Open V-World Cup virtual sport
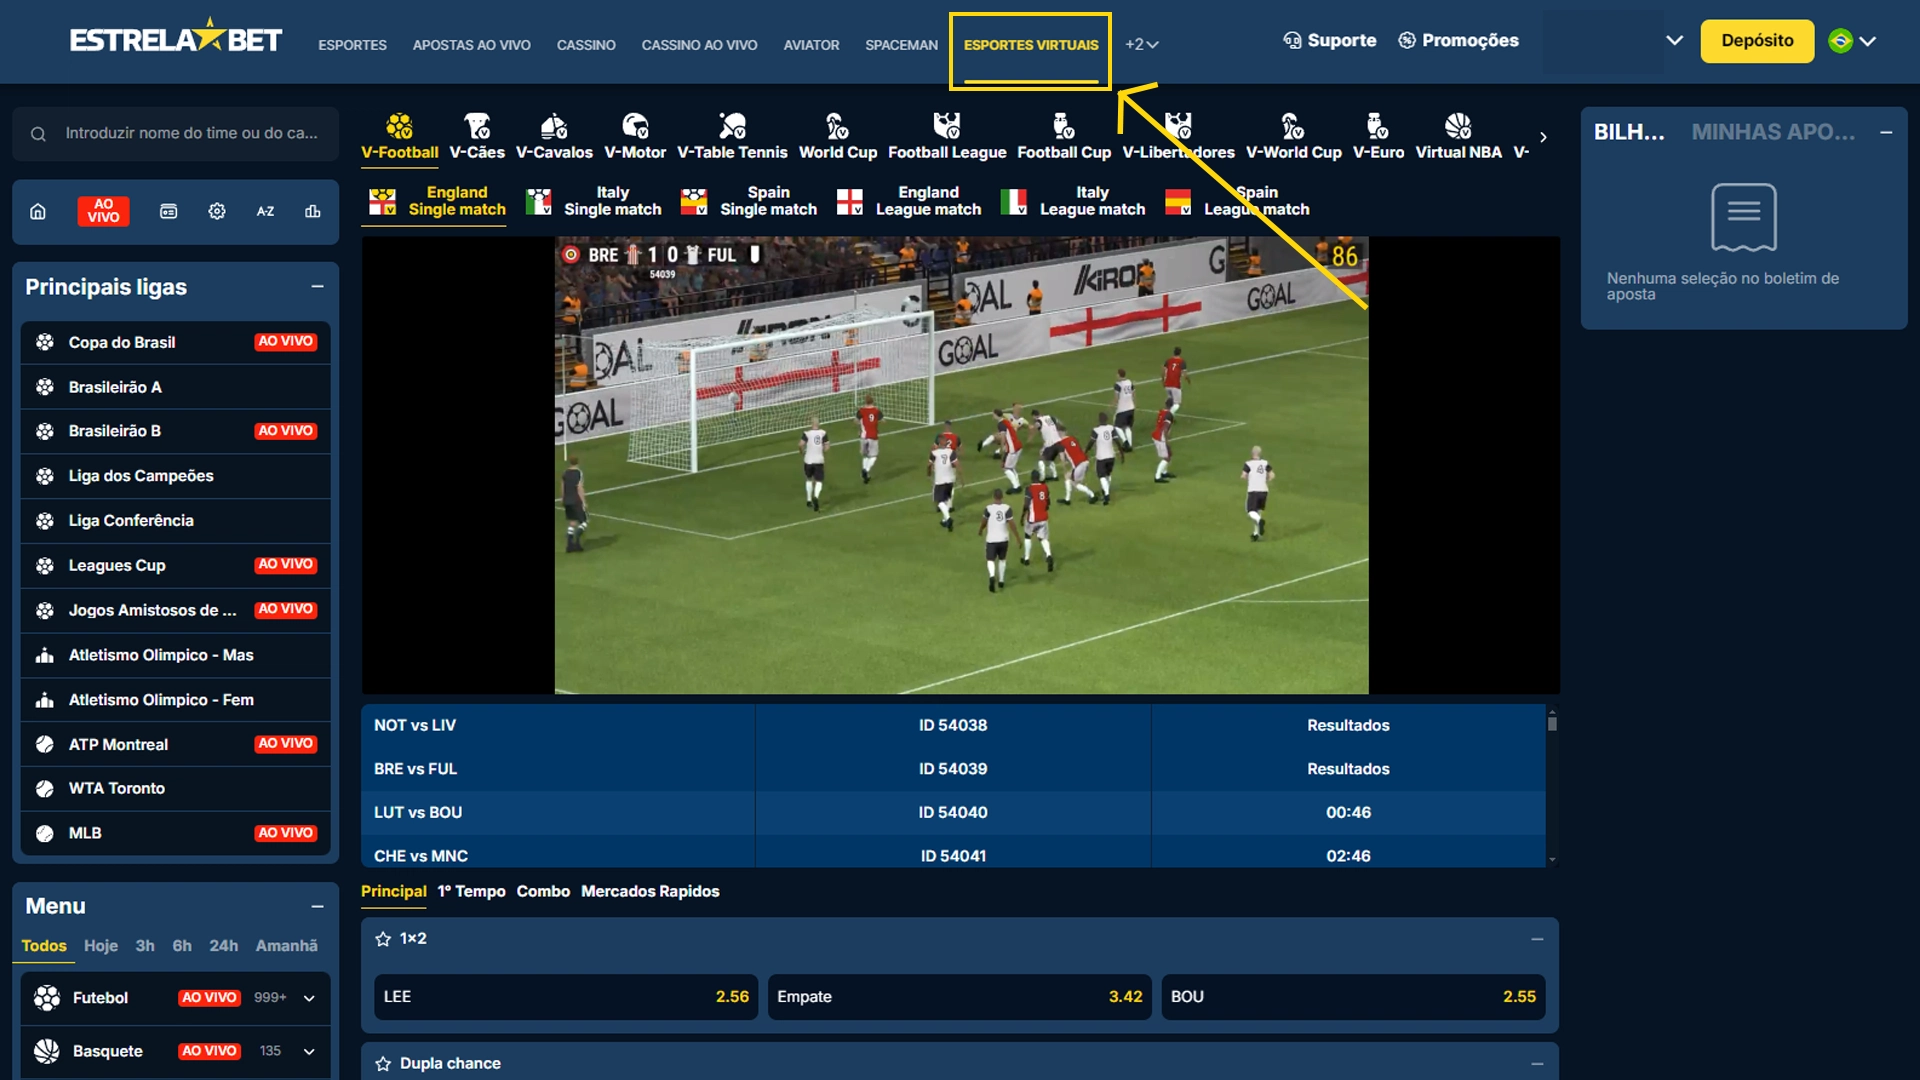 pyautogui.click(x=1293, y=137)
